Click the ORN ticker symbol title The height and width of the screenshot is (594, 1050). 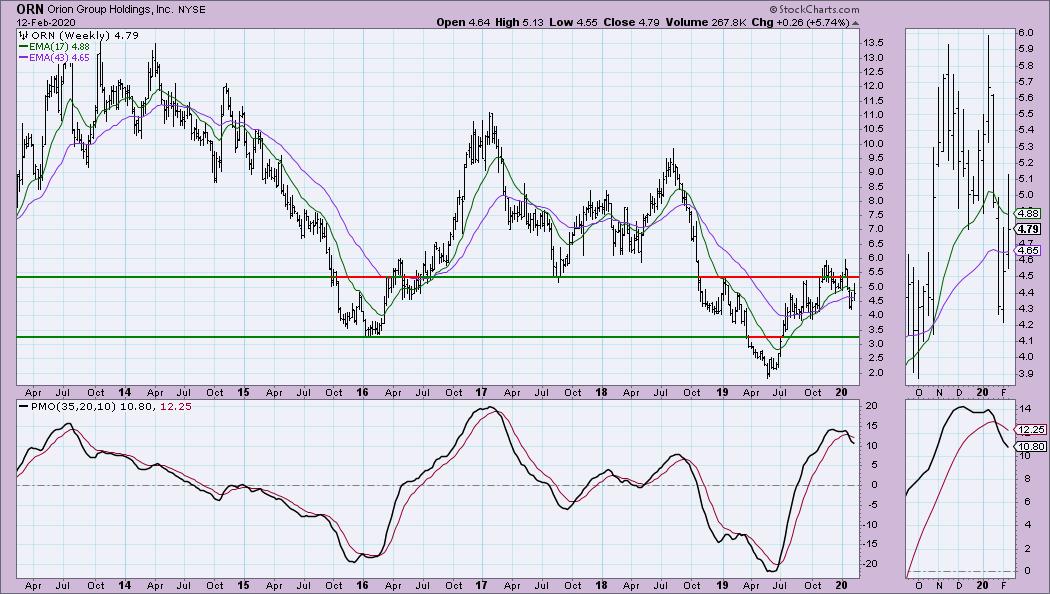click(x=30, y=9)
